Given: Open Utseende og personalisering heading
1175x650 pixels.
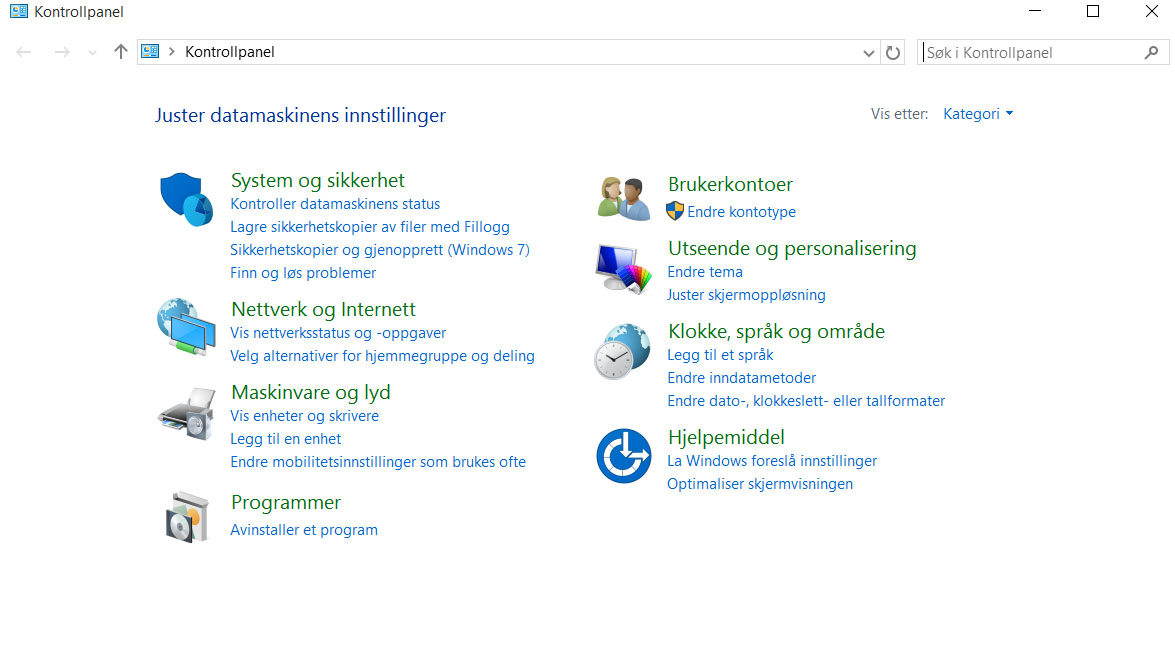Looking at the screenshot, I should point(792,248).
